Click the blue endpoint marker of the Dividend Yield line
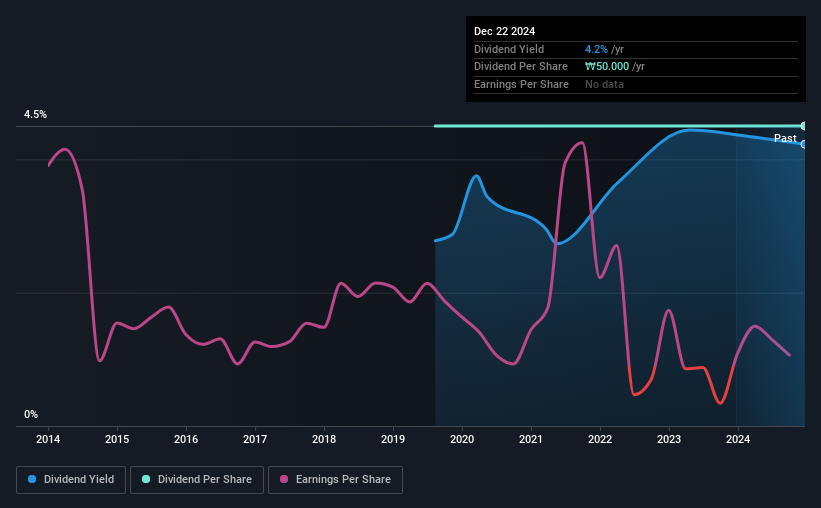This screenshot has height=508, width=821. pyautogui.click(x=804, y=145)
